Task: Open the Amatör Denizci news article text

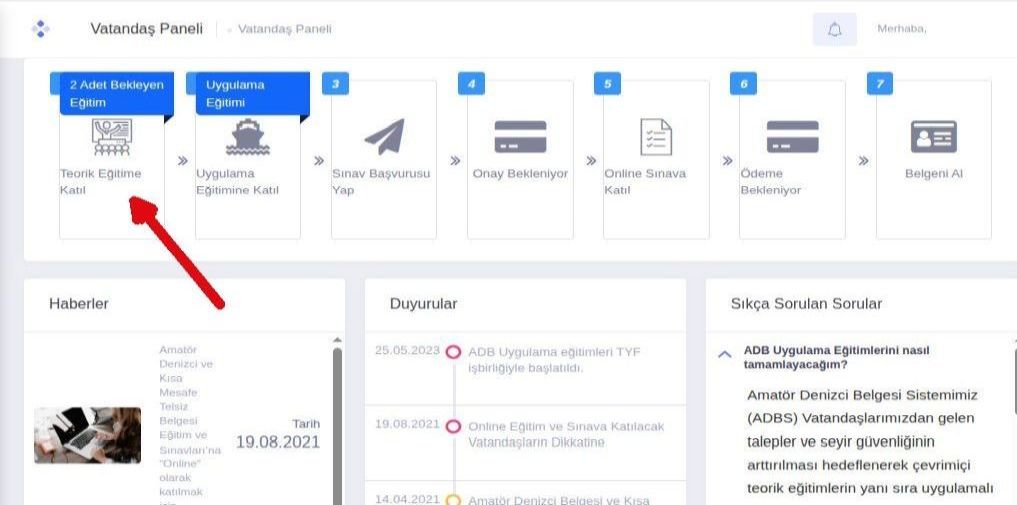Action: coord(188,420)
